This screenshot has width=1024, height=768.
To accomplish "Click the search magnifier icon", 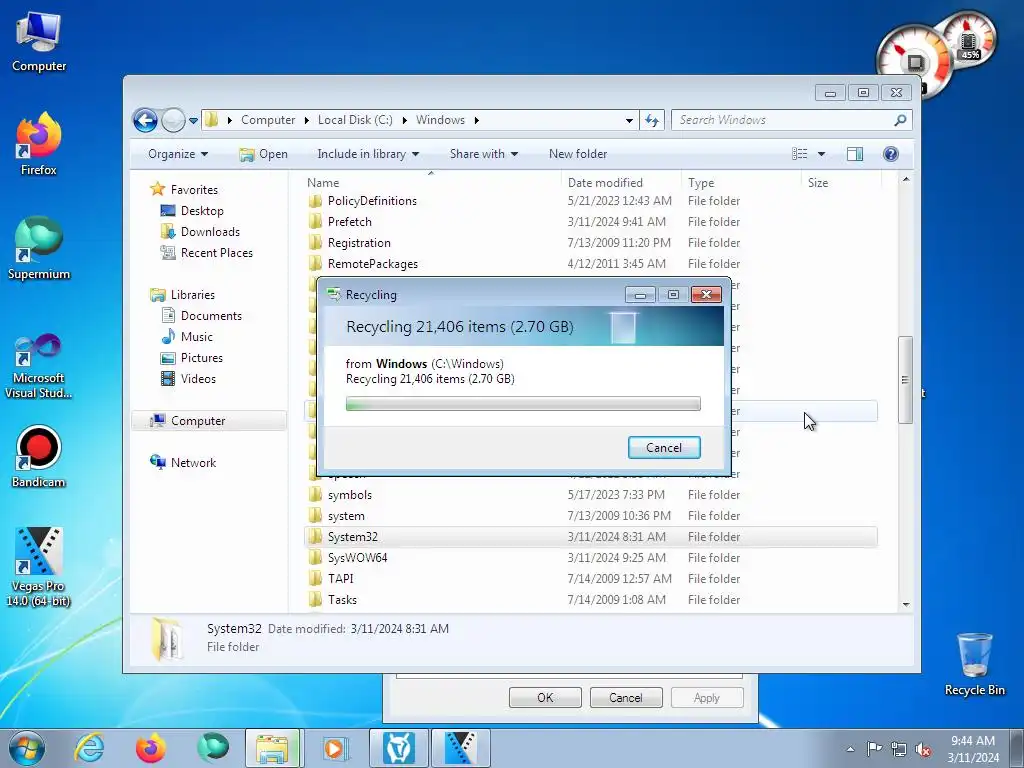I will (900, 120).
